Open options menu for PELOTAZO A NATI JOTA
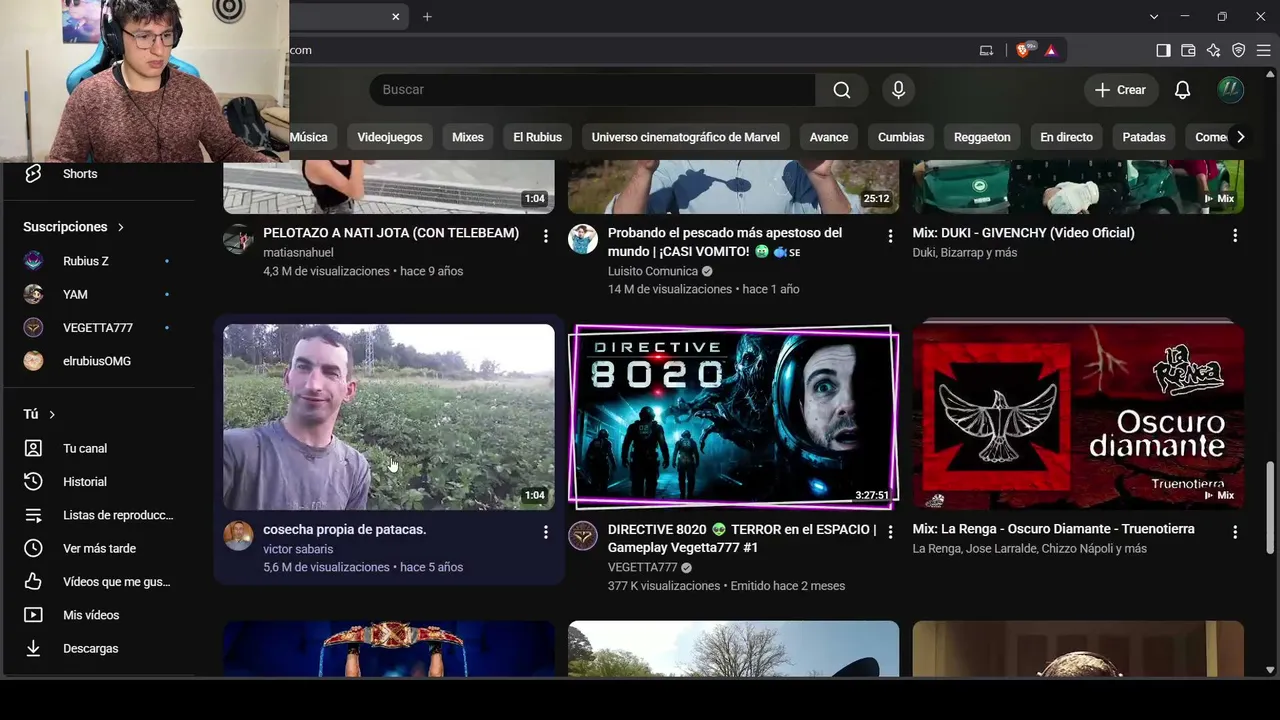 click(x=545, y=236)
